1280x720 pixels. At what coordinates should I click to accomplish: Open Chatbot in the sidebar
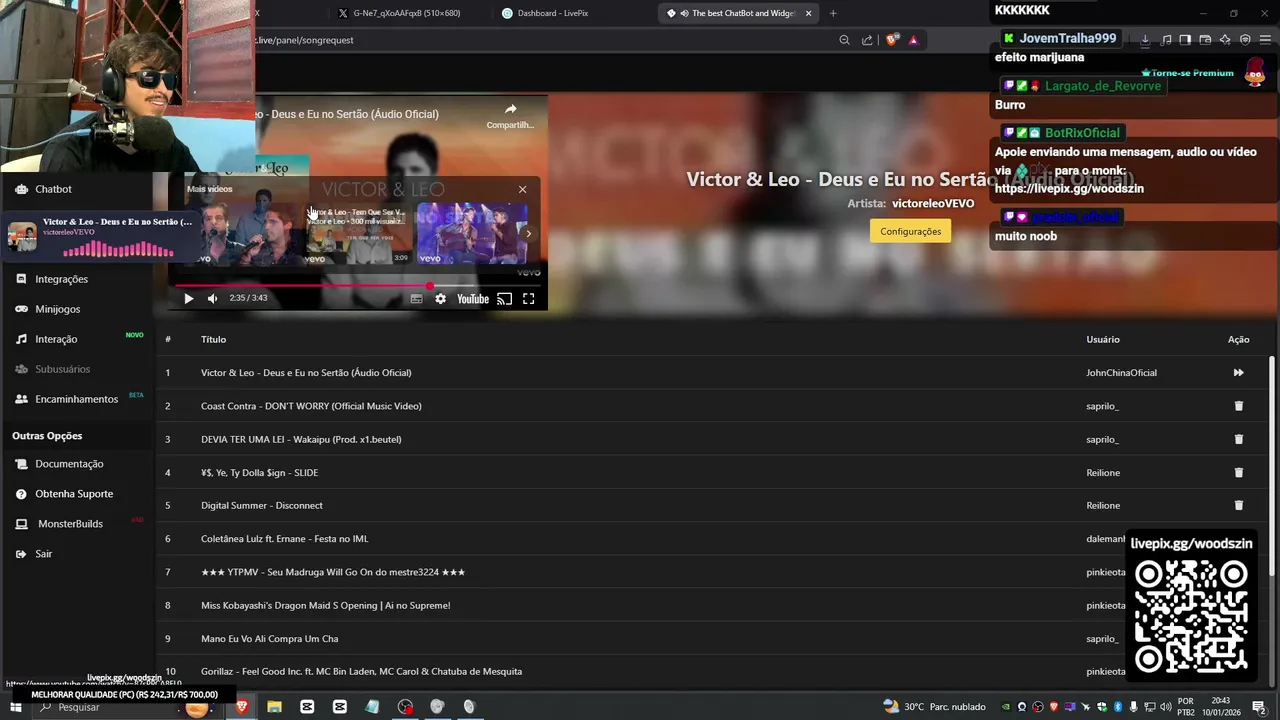click(x=53, y=189)
